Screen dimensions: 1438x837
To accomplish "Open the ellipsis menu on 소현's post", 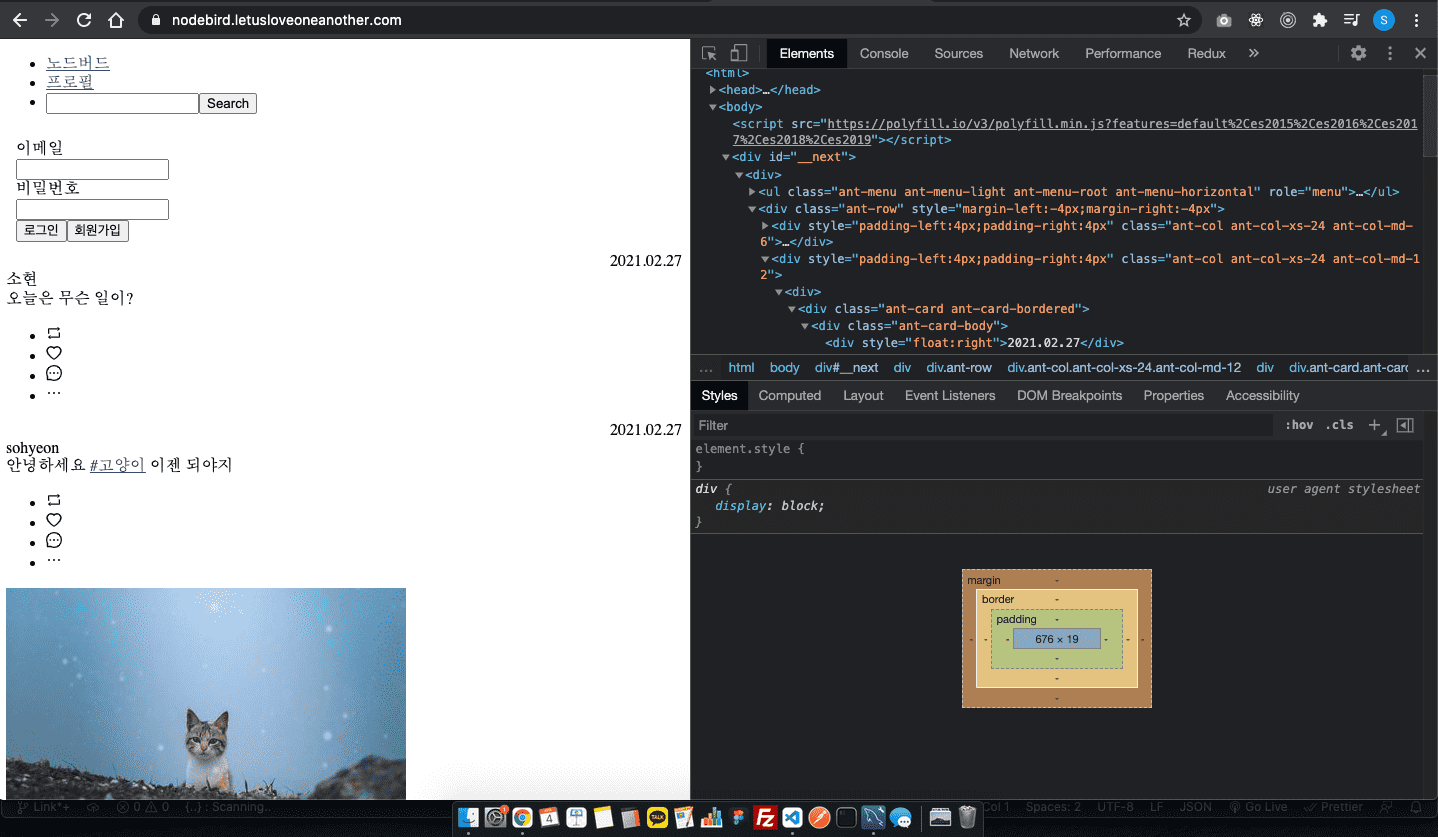I will coord(54,393).
